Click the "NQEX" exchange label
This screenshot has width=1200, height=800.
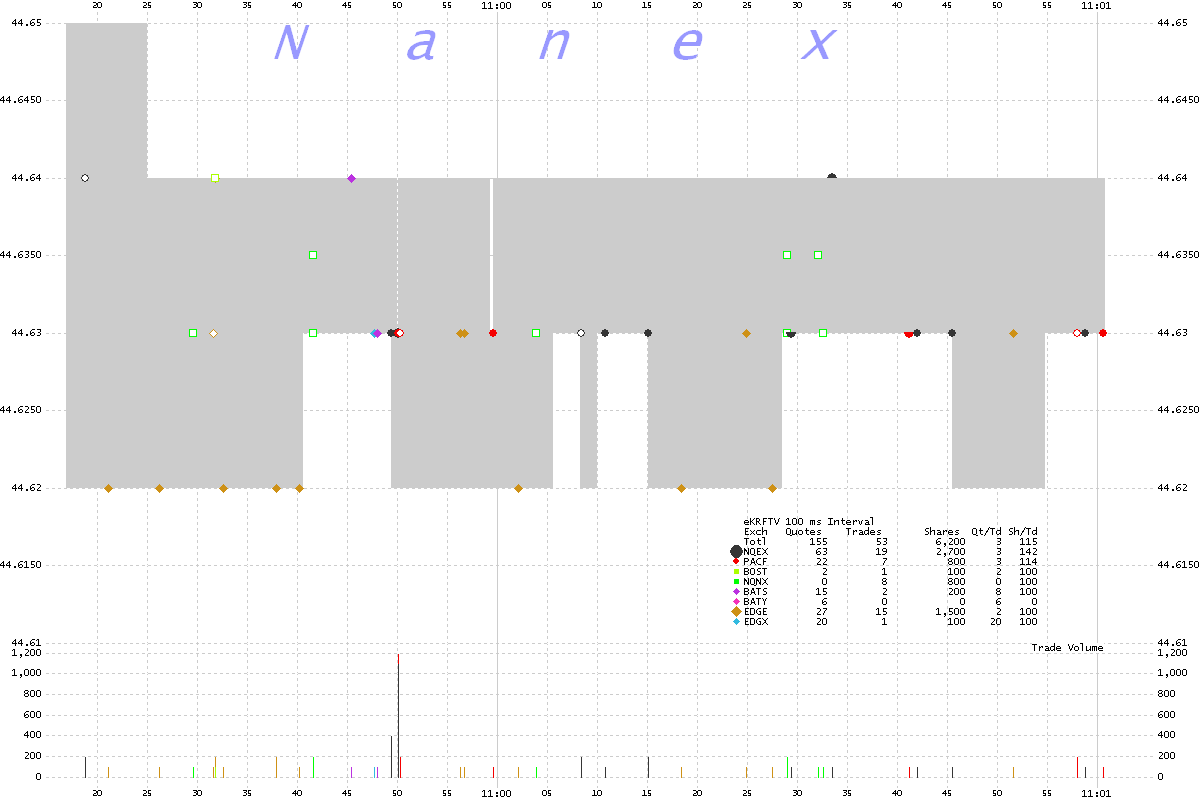click(x=755, y=552)
